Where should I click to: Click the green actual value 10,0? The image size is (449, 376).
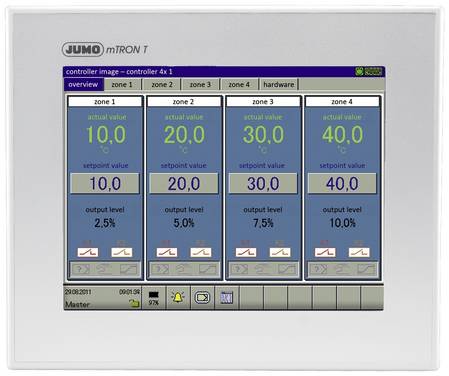(106, 135)
